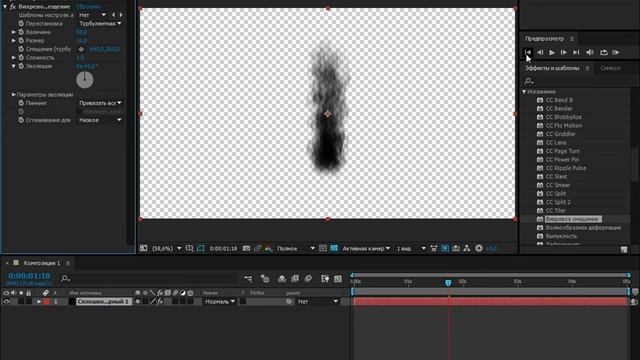Screen dimensions: 640x360
Task: Toggle the stopwatch for Смещение
Action: 21,49
